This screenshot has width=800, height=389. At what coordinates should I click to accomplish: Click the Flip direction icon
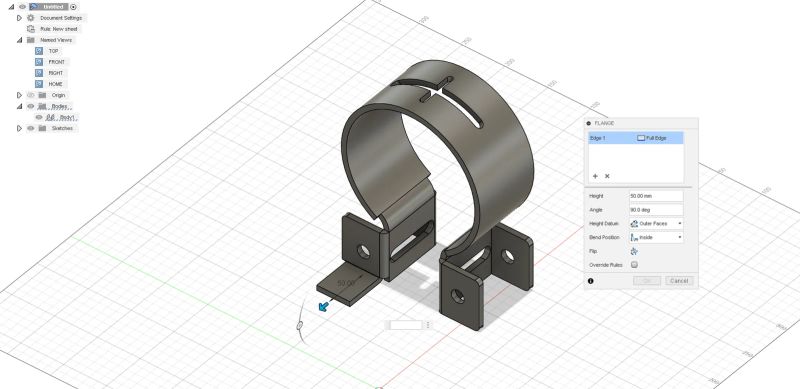click(634, 251)
